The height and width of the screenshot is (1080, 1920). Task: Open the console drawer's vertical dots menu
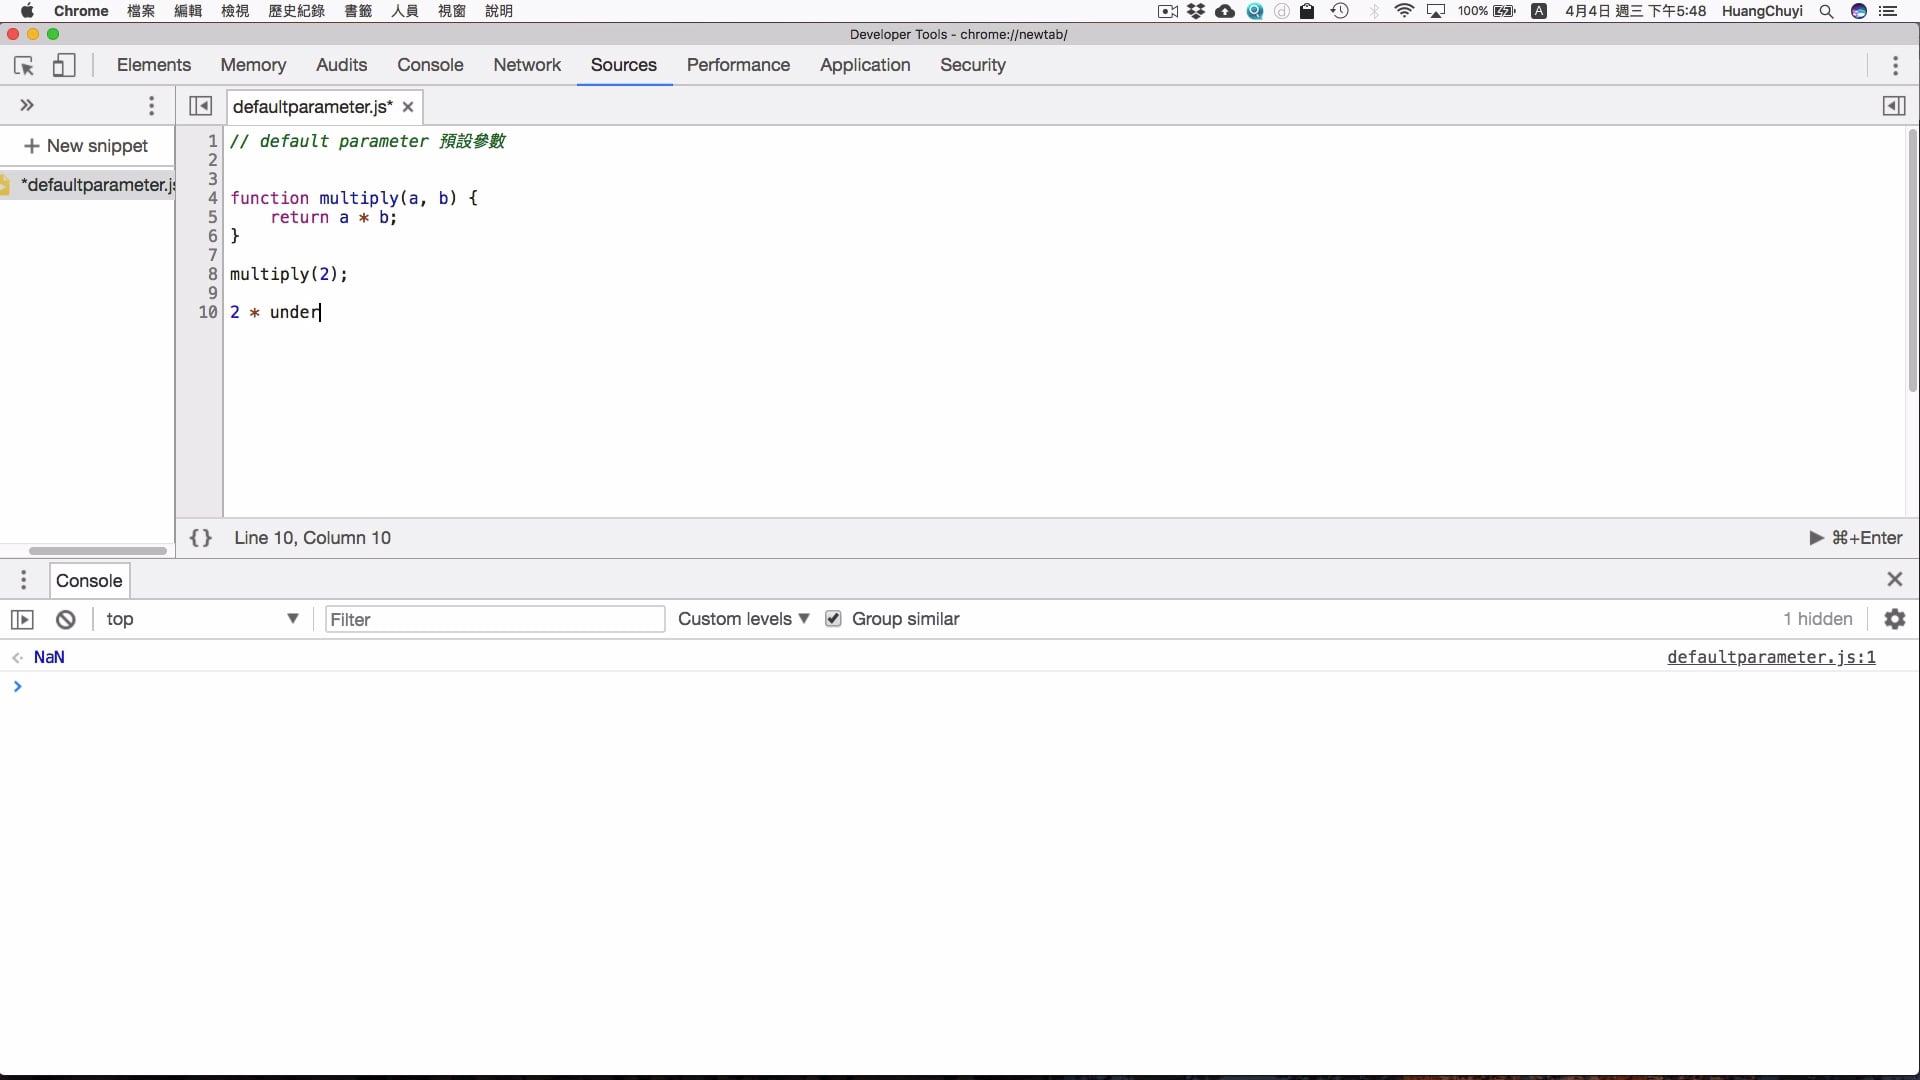point(22,580)
